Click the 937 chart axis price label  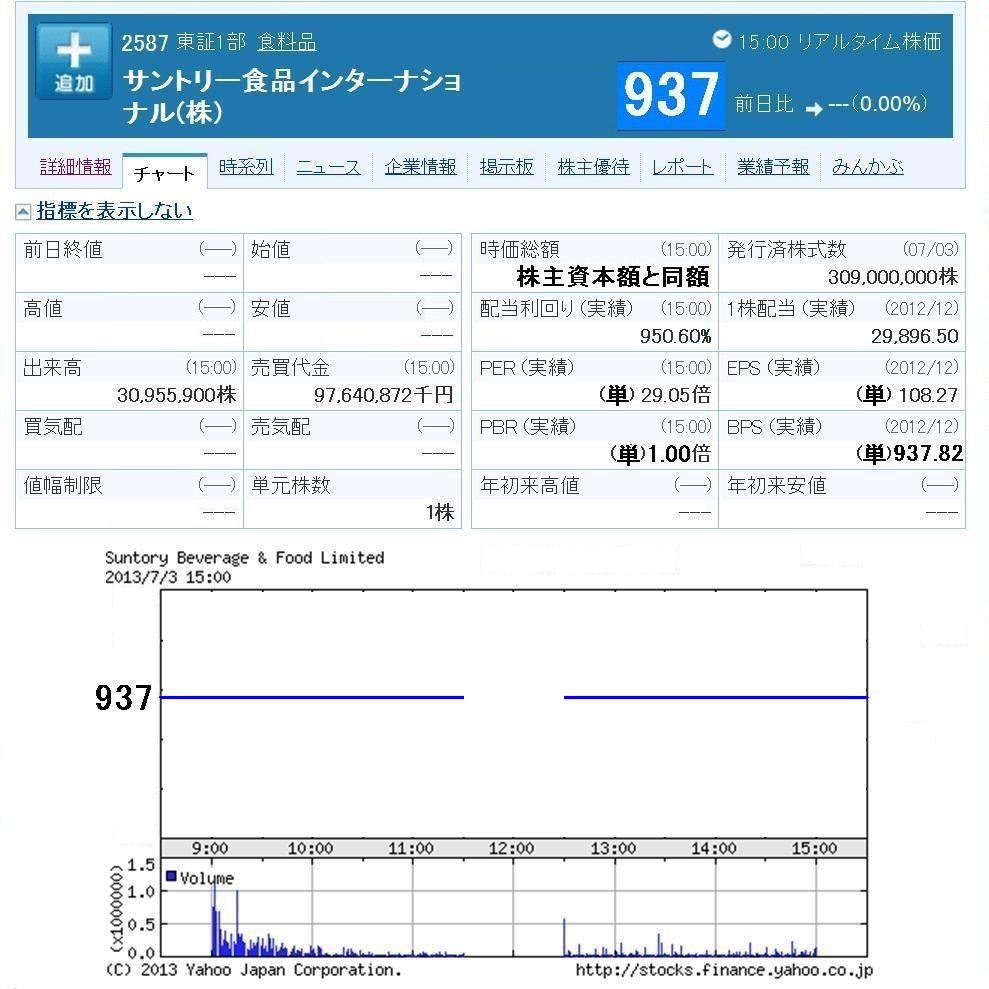(123, 698)
